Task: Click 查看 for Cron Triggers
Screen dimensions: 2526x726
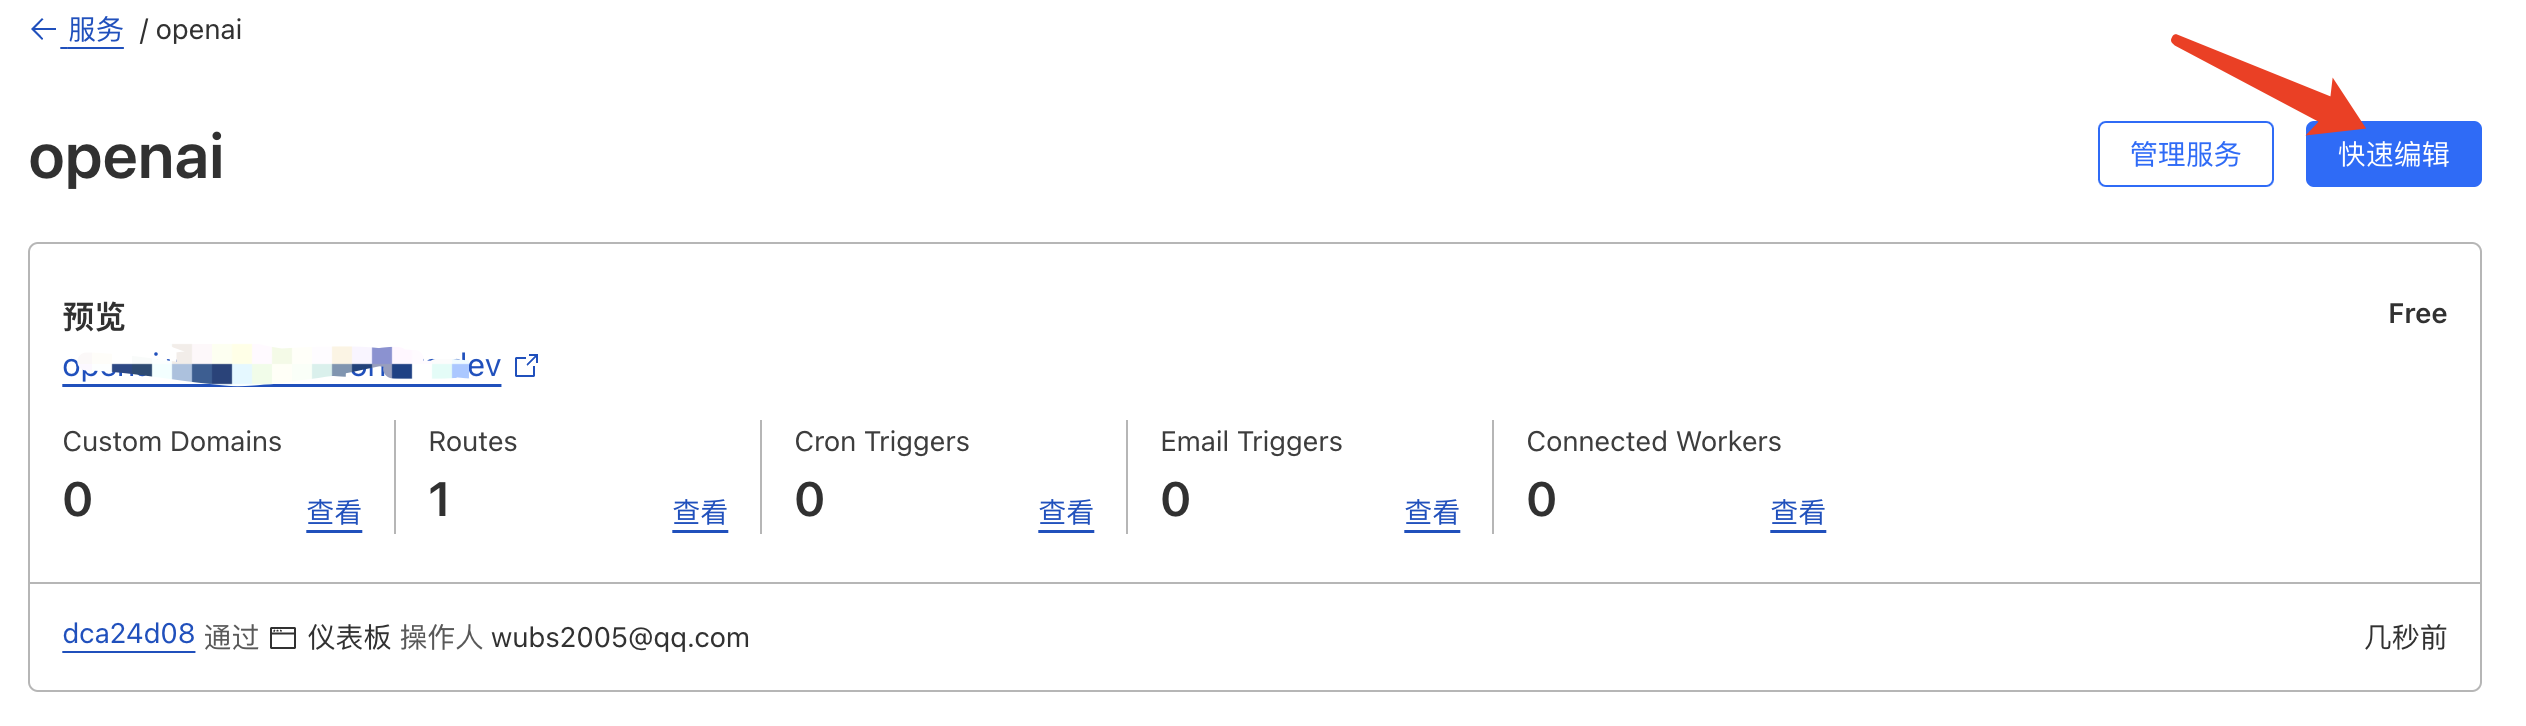Action: (x=1065, y=513)
